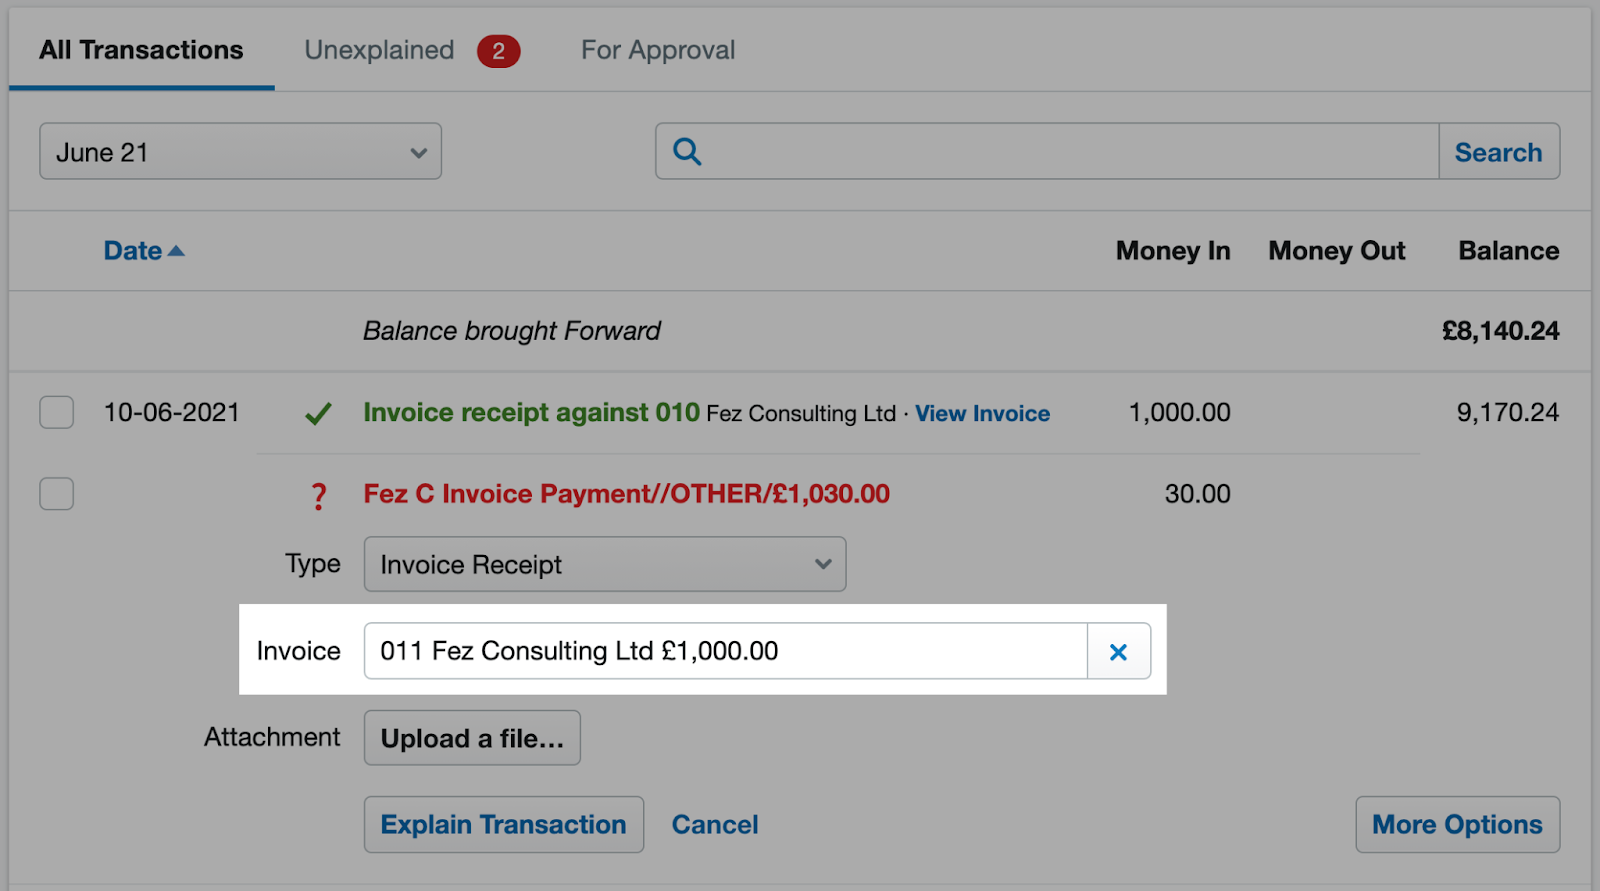1600x891 pixels.
Task: Click the magnifying glass search icon
Action: pos(686,151)
